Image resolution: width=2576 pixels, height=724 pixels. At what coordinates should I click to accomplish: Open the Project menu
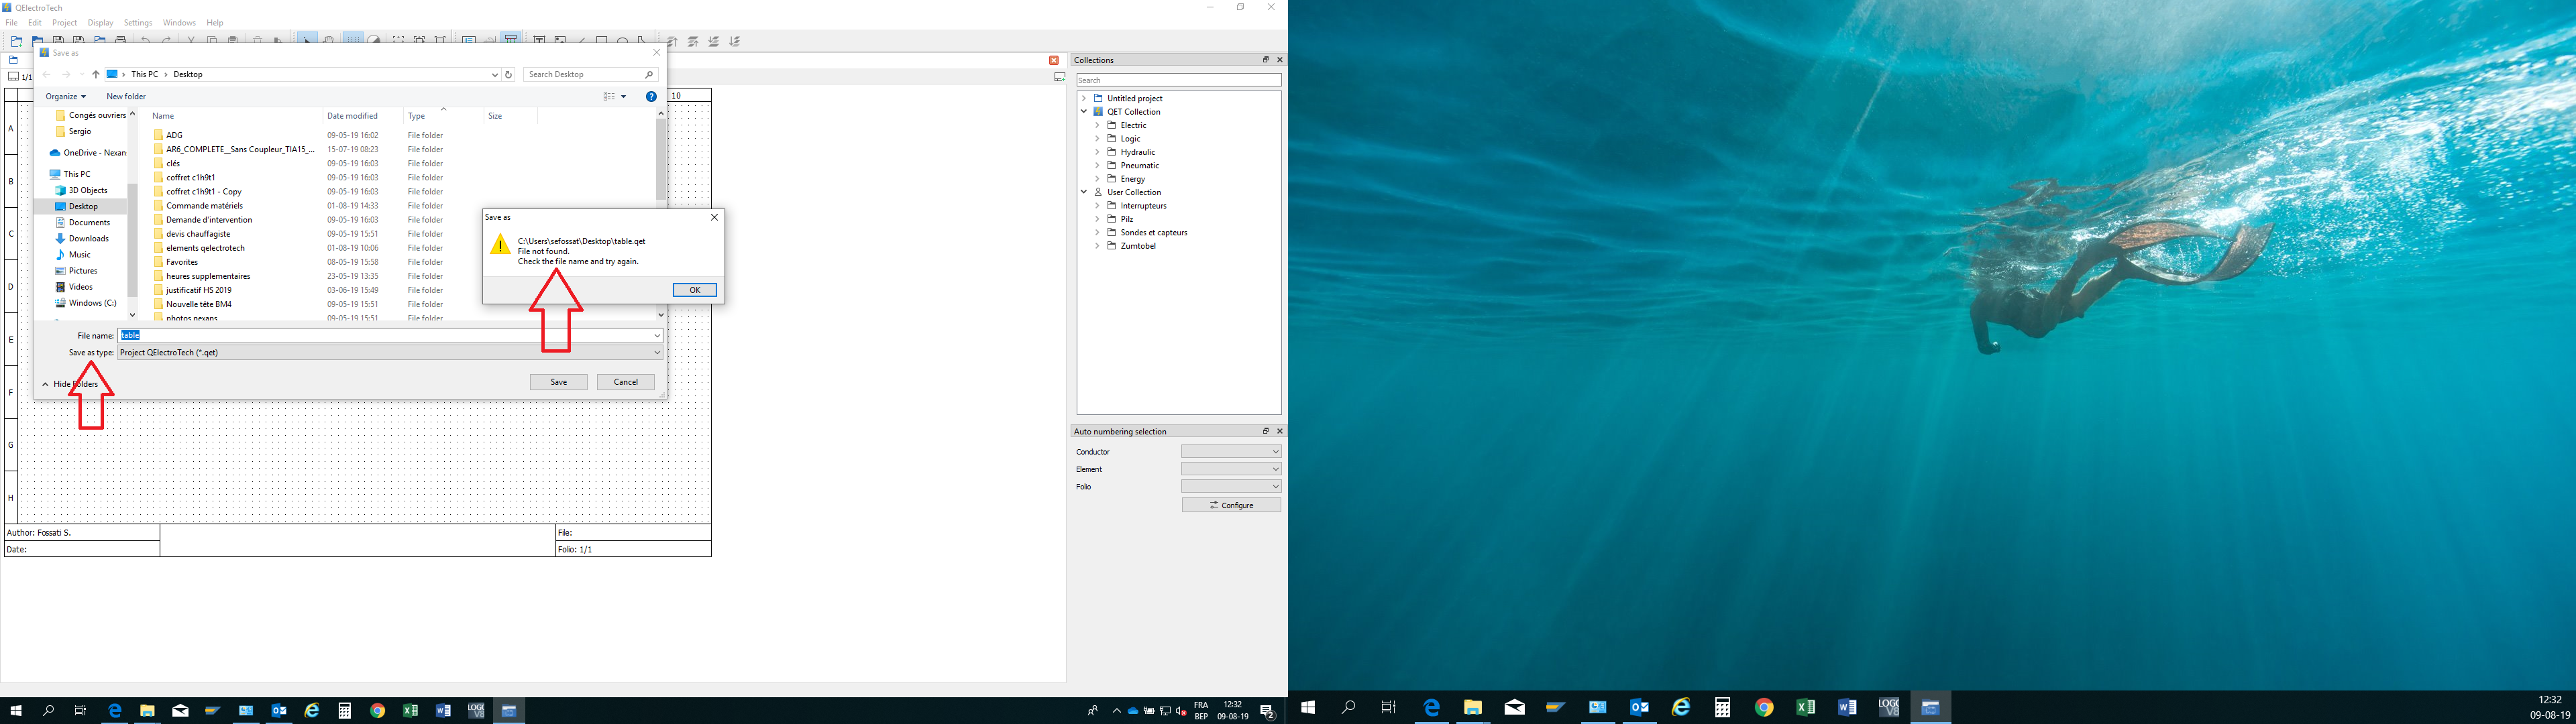point(64,22)
